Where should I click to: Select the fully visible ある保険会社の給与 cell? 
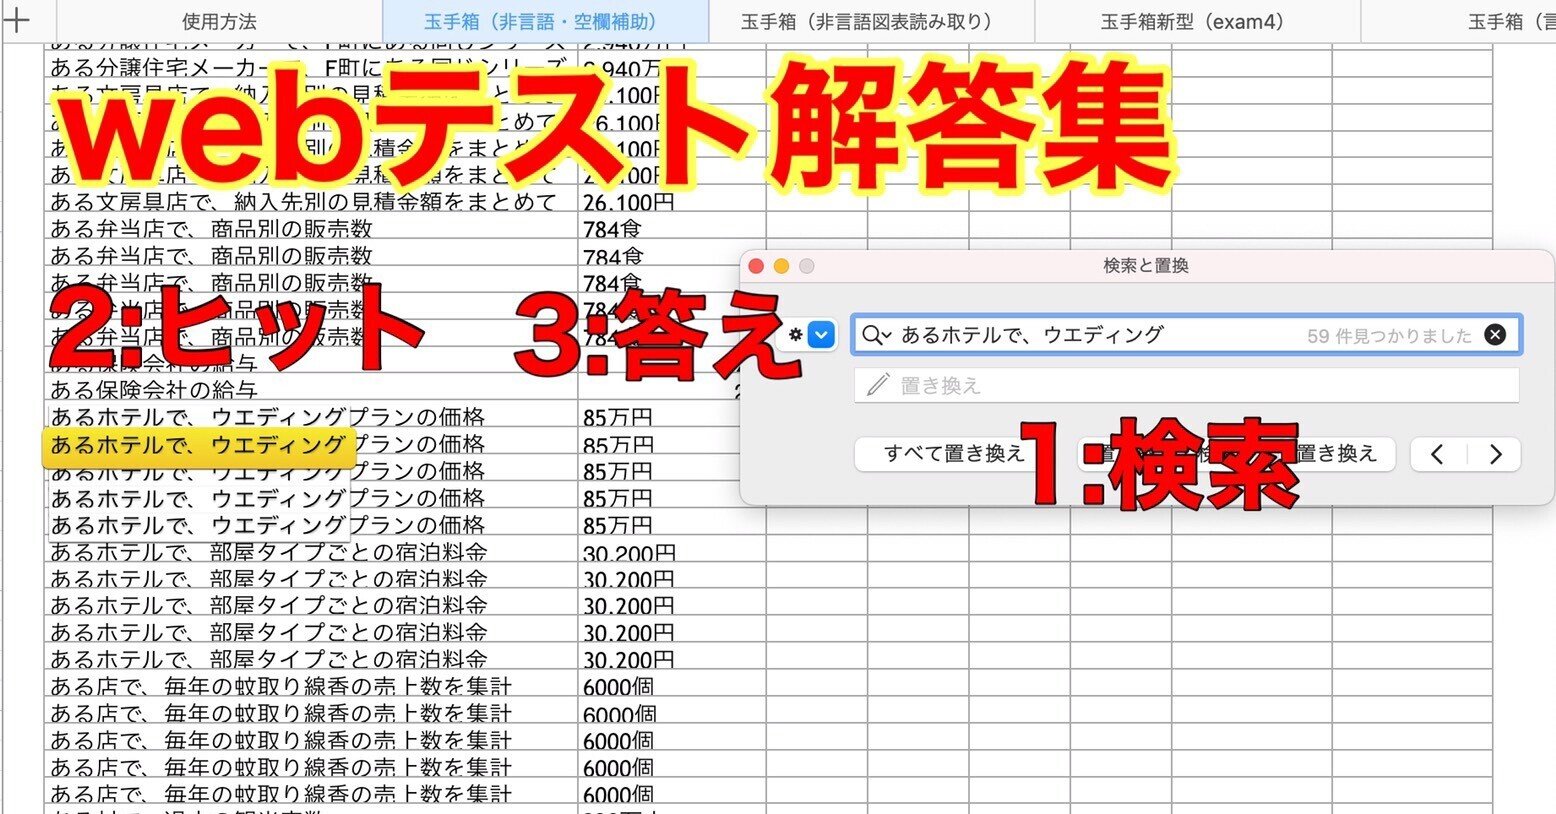coord(310,390)
